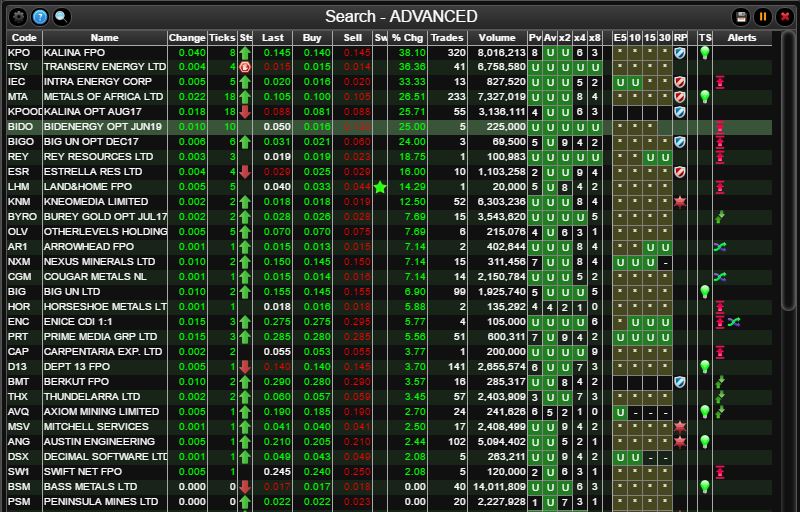
Task: Click the Last column header
Action: (x=272, y=38)
